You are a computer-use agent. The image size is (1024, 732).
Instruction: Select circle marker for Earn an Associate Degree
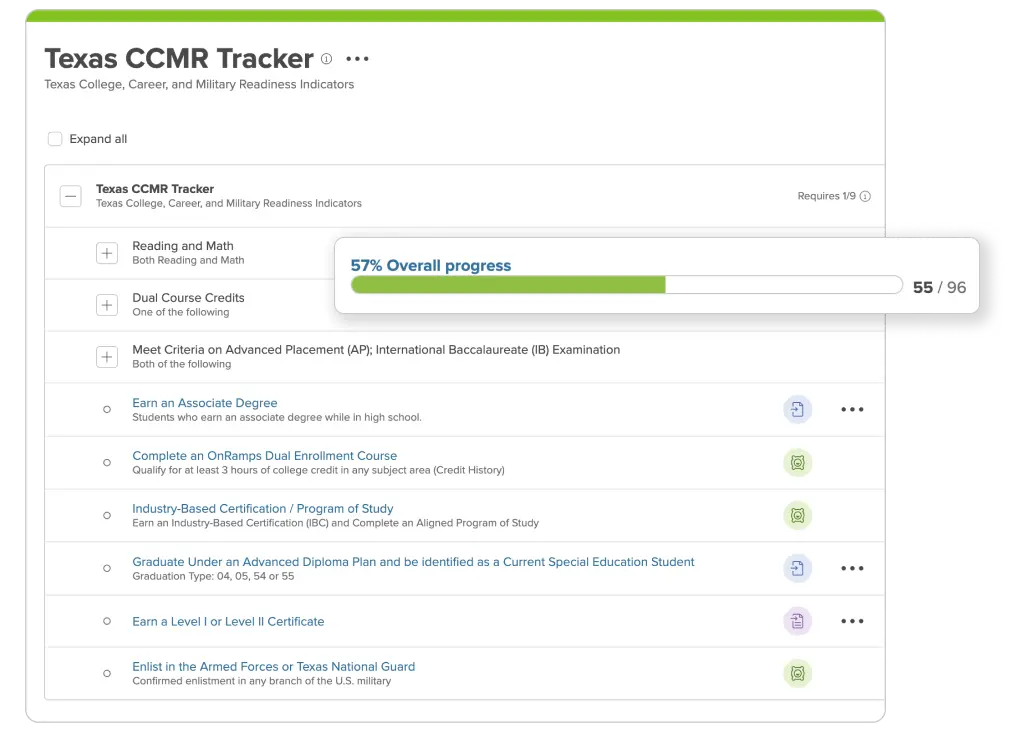(x=107, y=409)
